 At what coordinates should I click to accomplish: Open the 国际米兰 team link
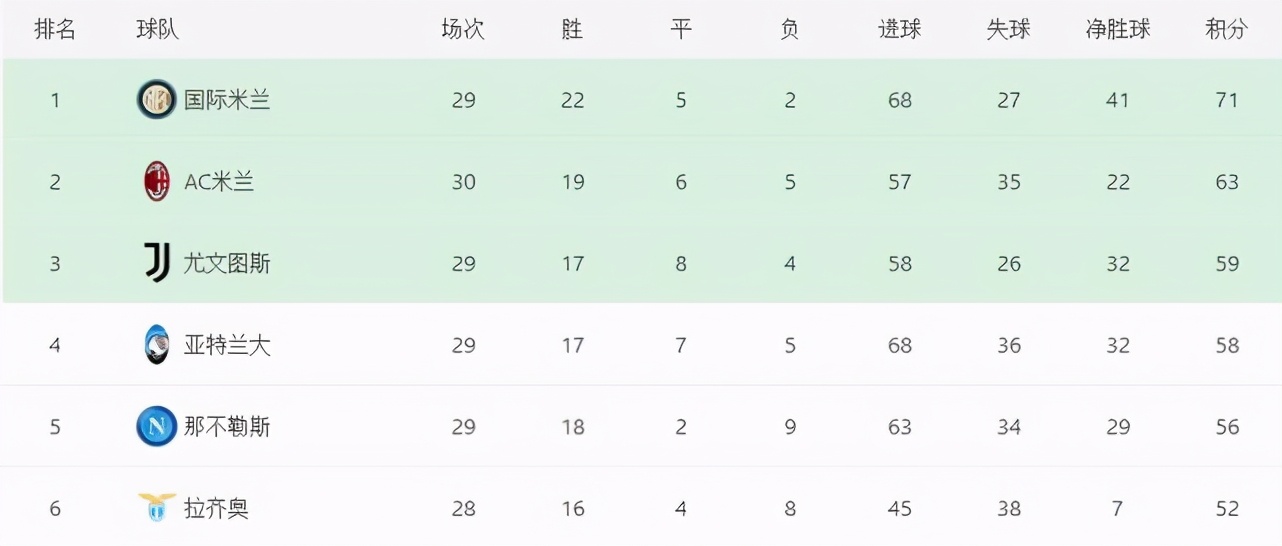(x=227, y=100)
